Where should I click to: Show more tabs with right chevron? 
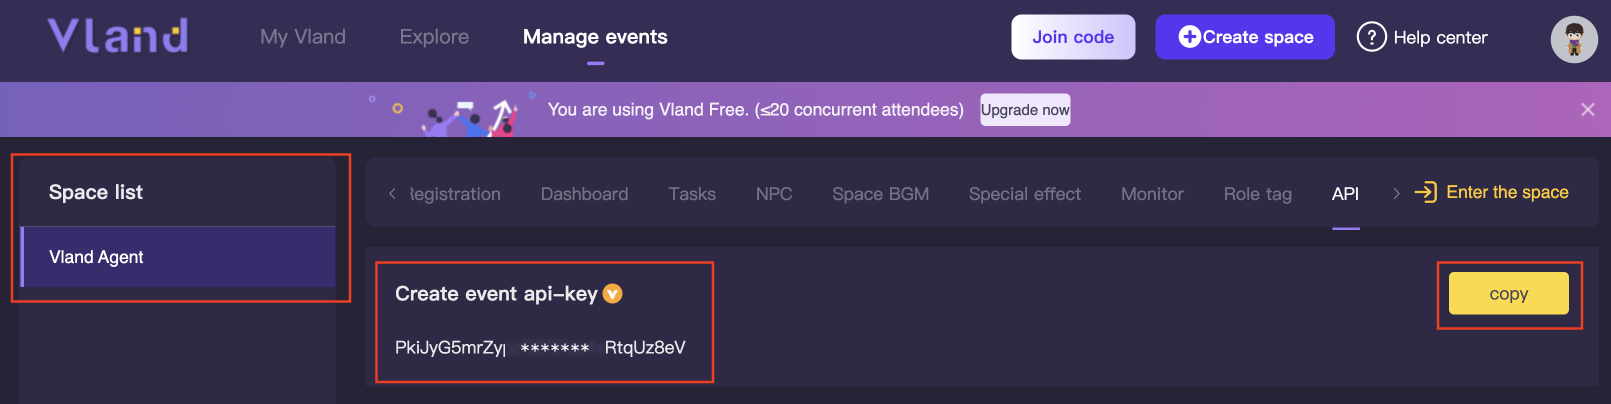pyautogui.click(x=1396, y=194)
